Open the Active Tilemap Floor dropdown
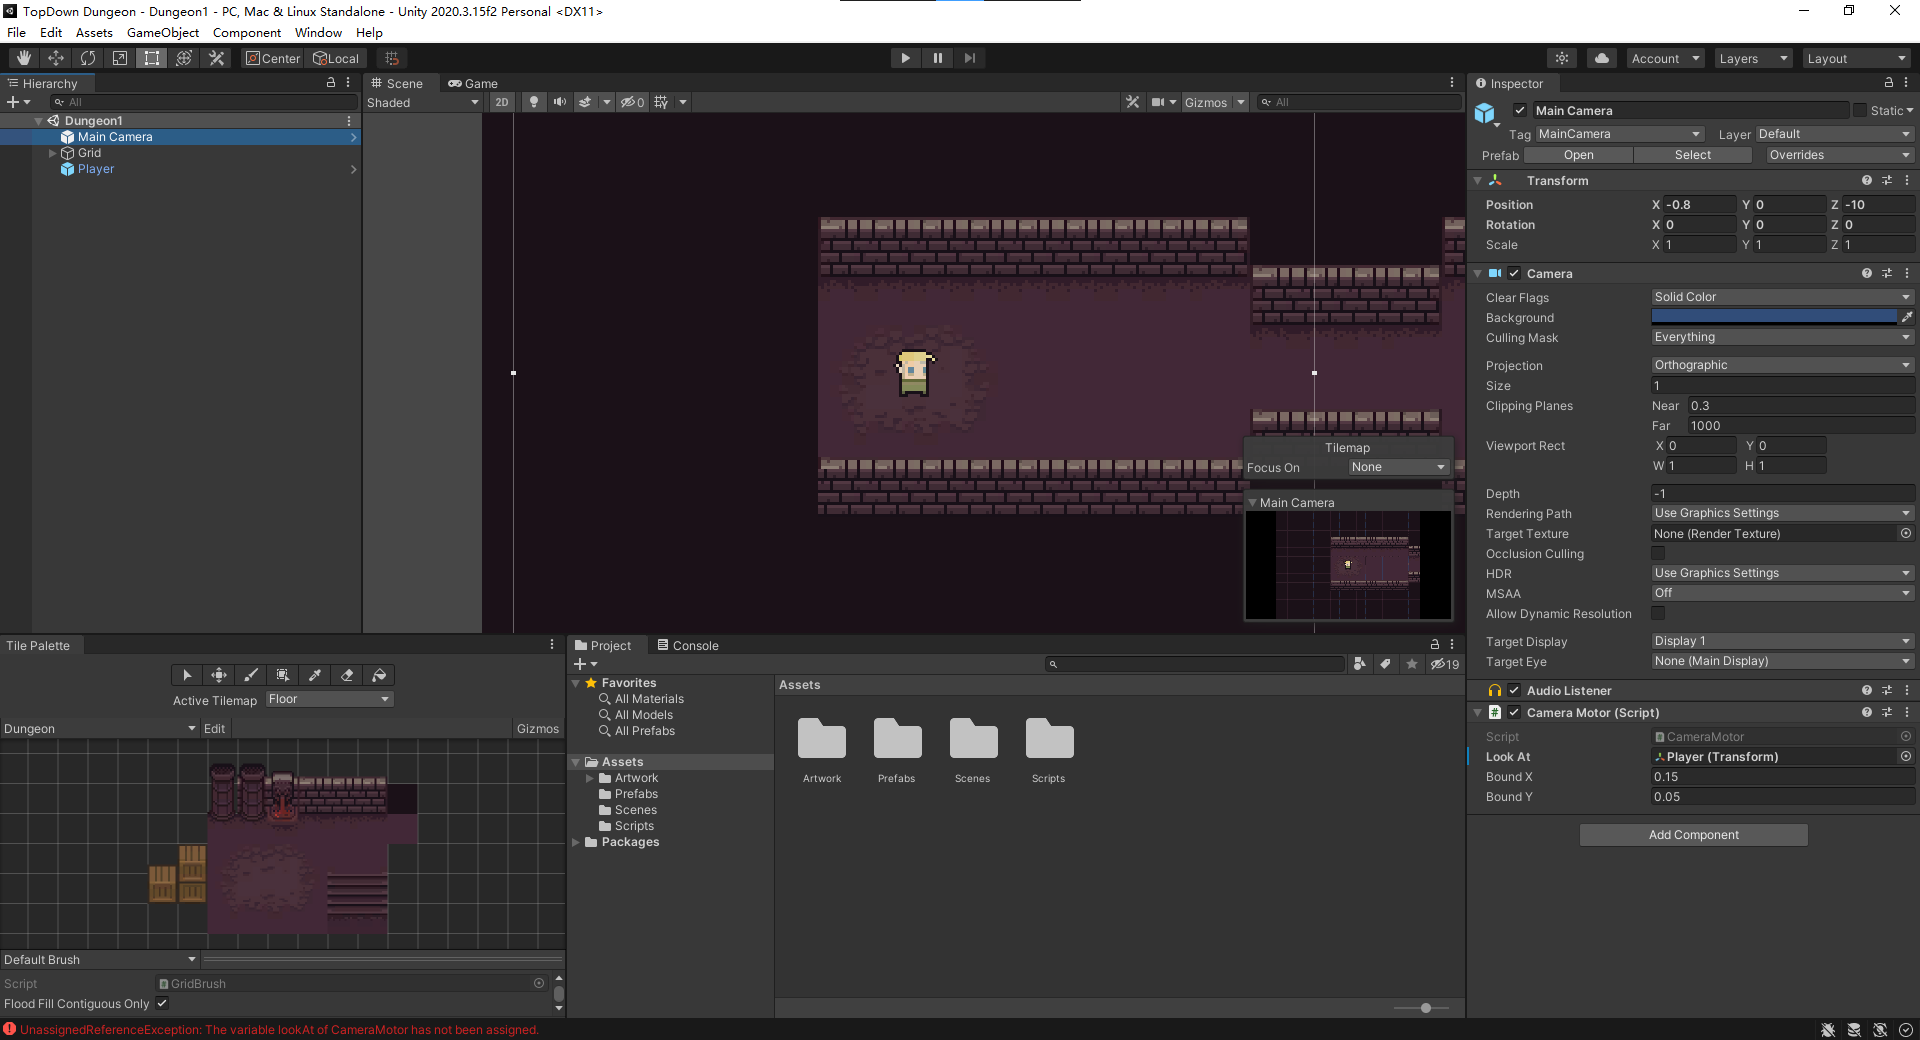The height and width of the screenshot is (1040, 1920). pyautogui.click(x=329, y=699)
